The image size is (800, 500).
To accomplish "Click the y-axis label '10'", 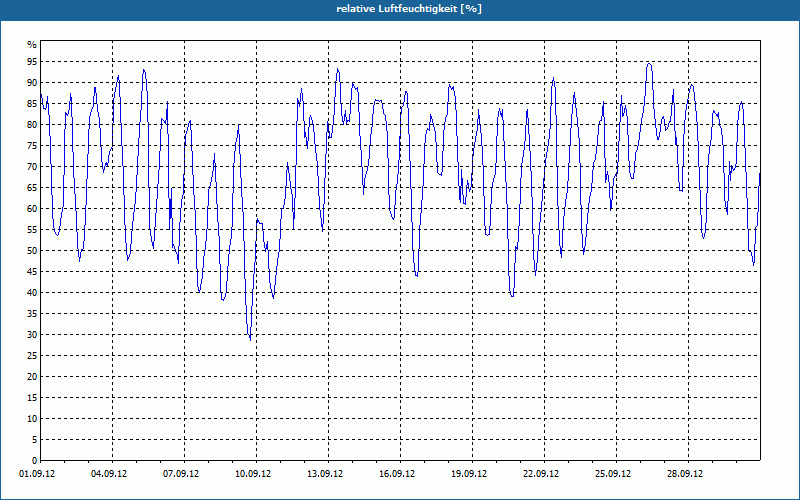I will click(32, 419).
